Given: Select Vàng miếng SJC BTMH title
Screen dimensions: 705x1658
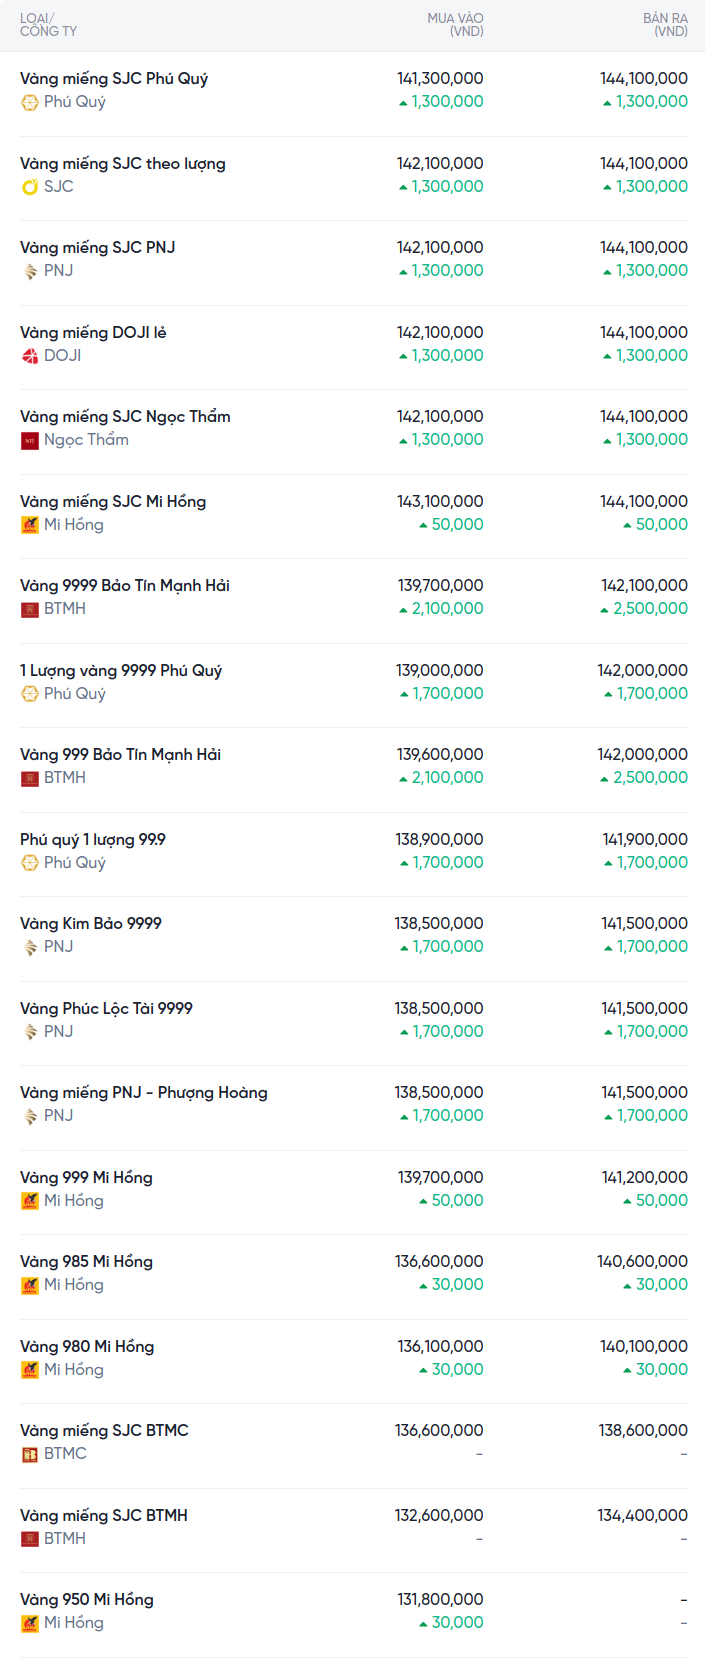Looking at the screenshot, I should [x=104, y=1516].
